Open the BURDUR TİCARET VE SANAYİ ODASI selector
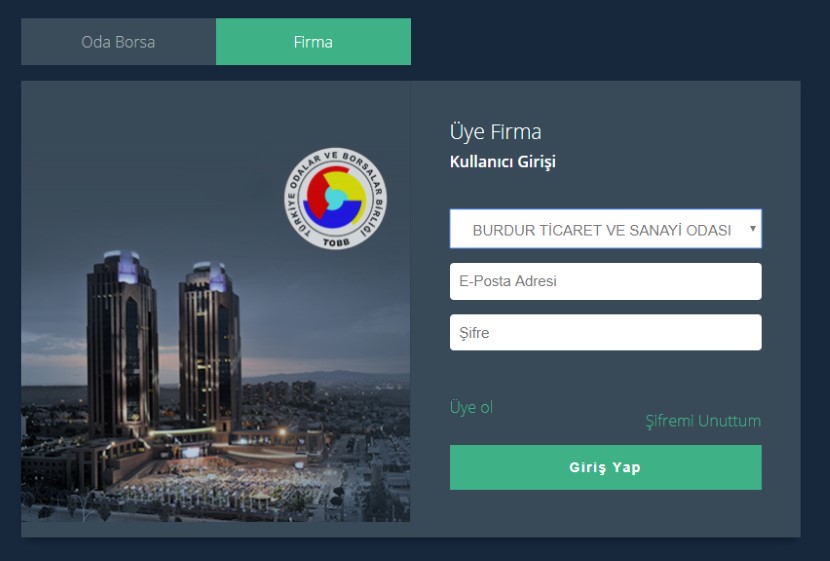The image size is (830, 561). (x=606, y=229)
